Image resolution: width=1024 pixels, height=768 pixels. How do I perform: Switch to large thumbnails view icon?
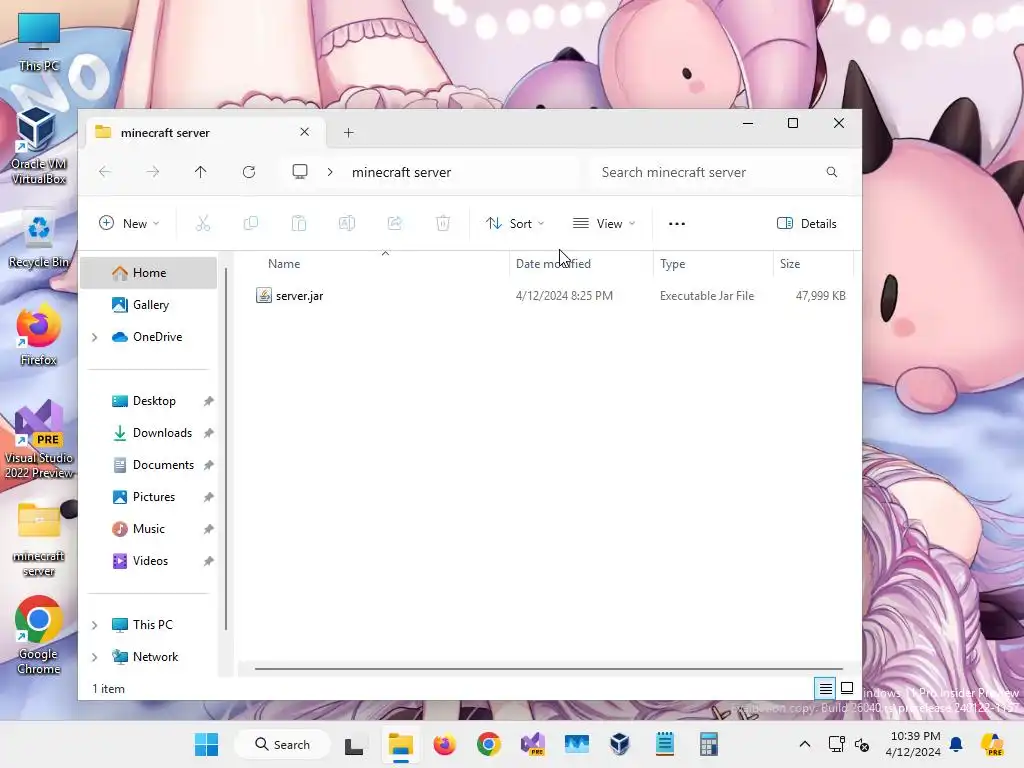pyautogui.click(x=847, y=688)
